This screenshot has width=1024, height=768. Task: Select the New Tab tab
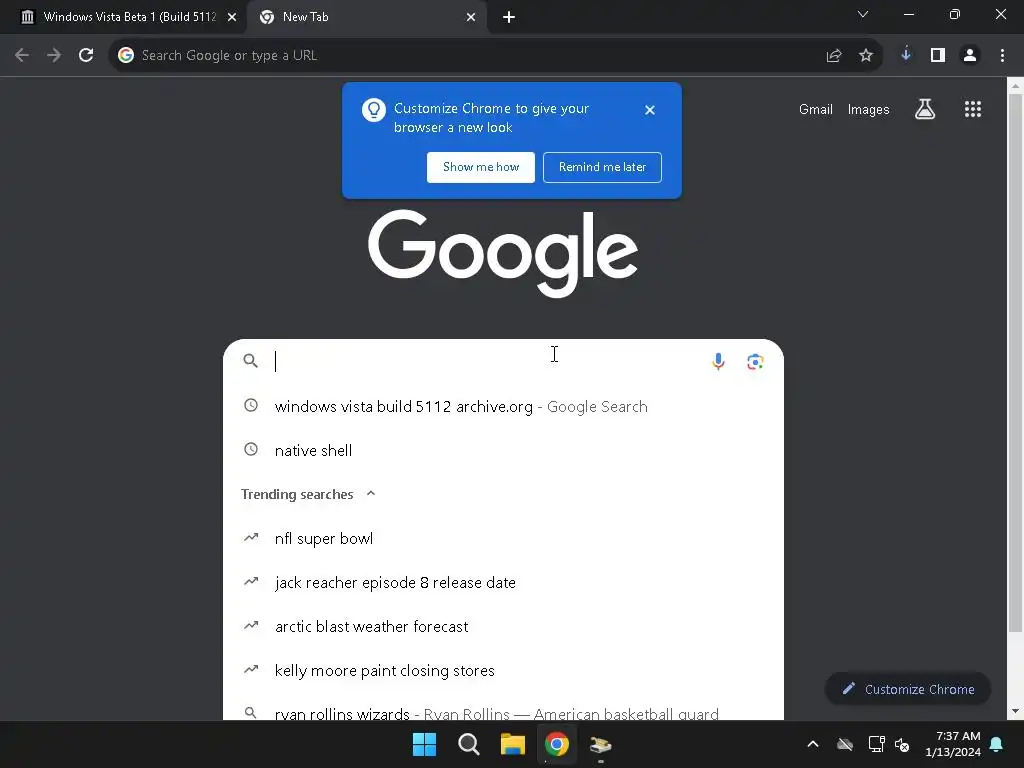(x=366, y=18)
